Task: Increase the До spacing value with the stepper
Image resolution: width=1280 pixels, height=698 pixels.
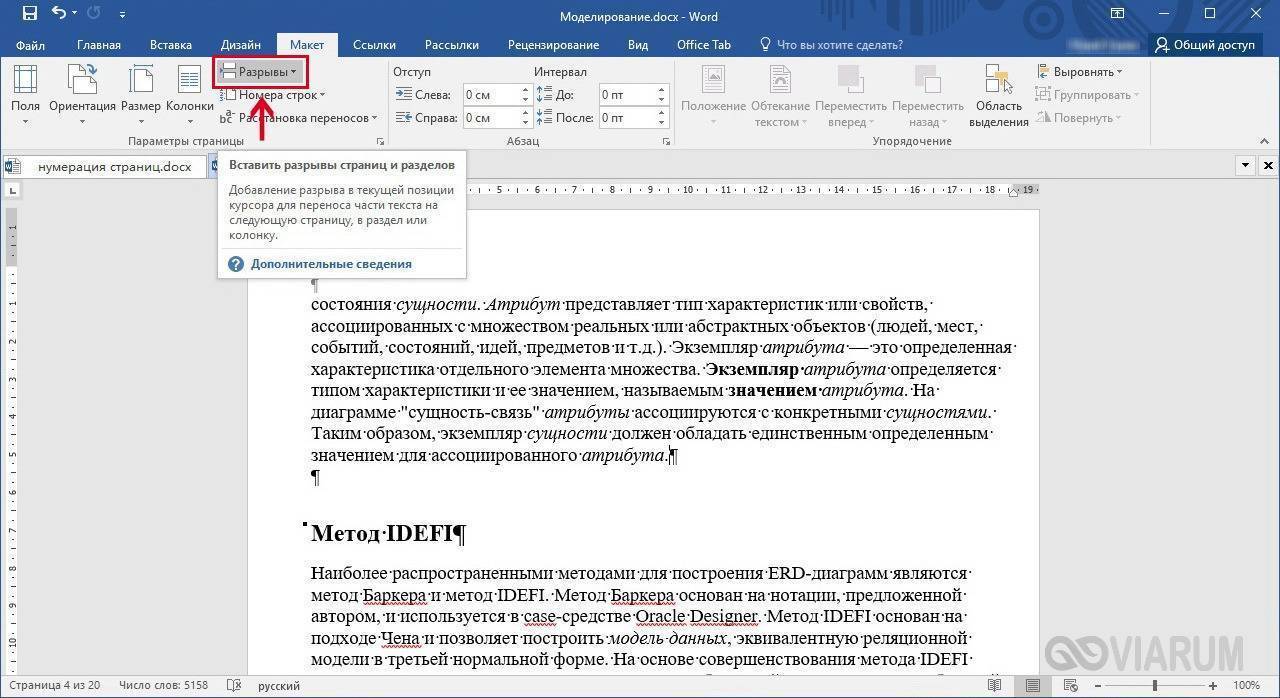Action: pyautogui.click(x=661, y=90)
